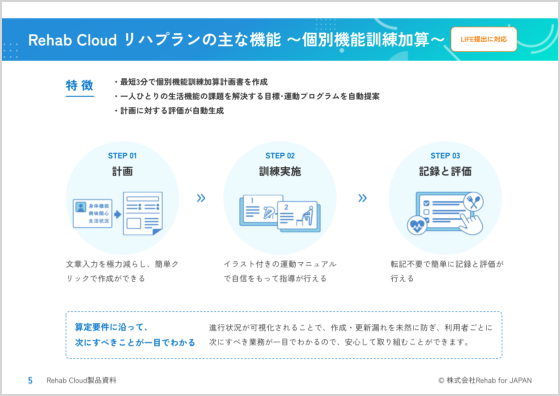Viewport: 560px width, 396px height.
Task: Click the heart rate icon in STEP 03
Action: click(x=417, y=226)
